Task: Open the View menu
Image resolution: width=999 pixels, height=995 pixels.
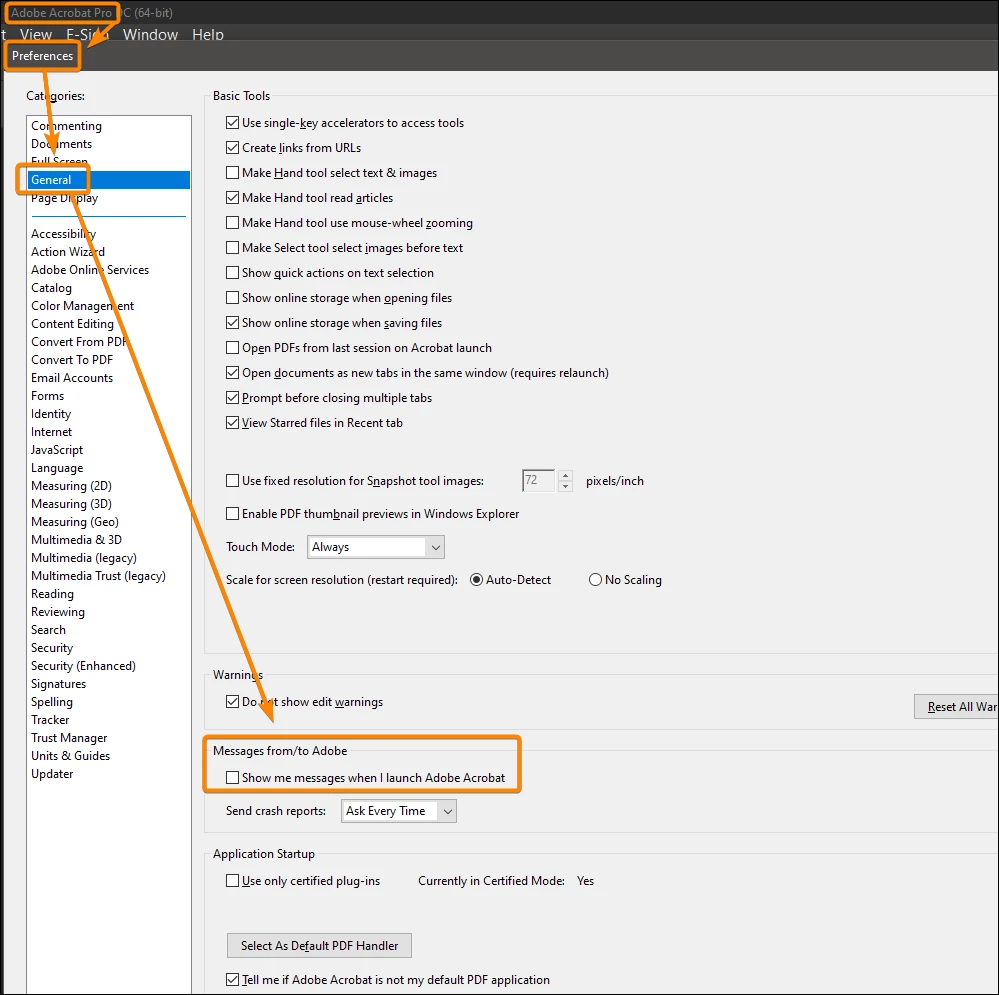Action: 36,34
